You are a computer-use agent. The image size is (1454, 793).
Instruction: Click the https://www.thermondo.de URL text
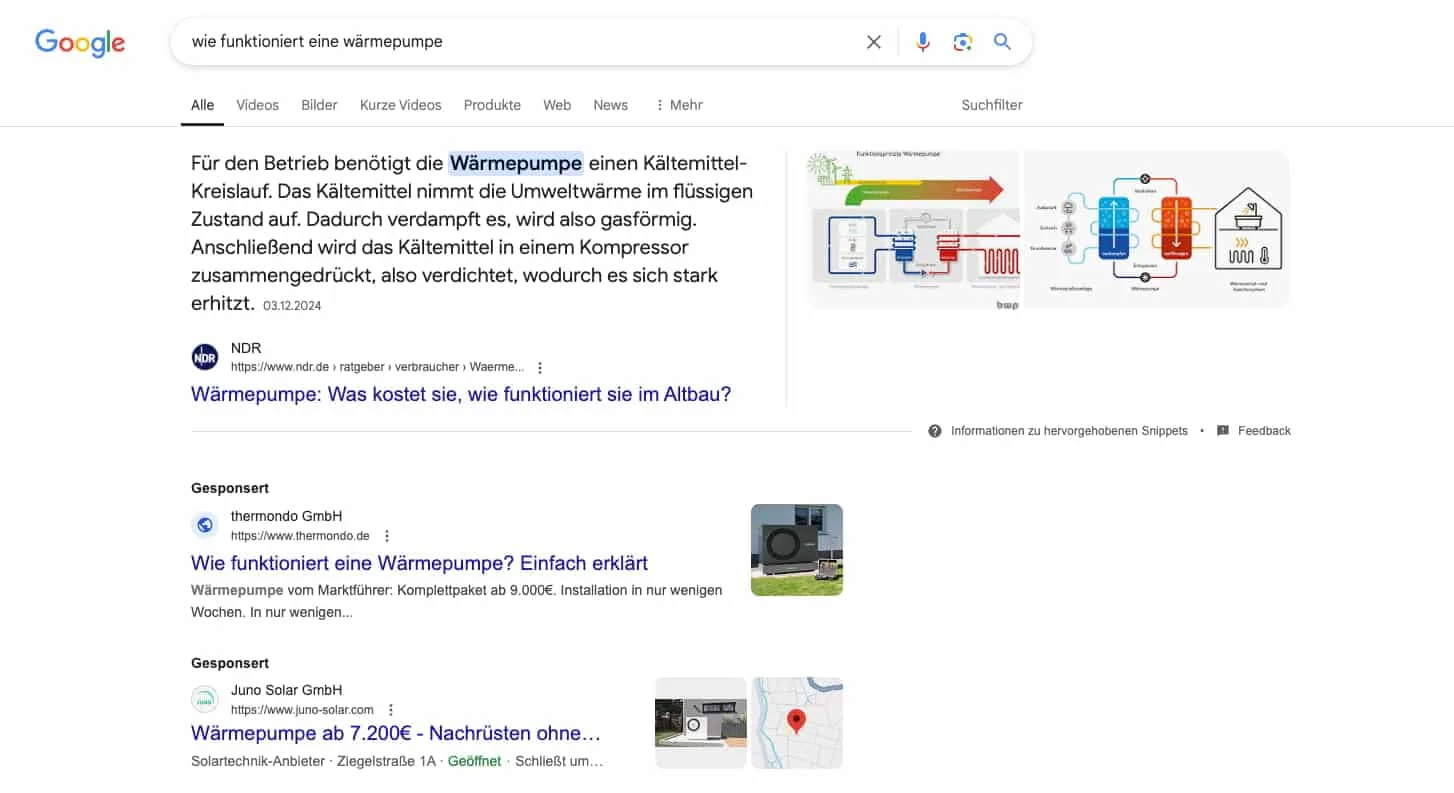click(300, 536)
